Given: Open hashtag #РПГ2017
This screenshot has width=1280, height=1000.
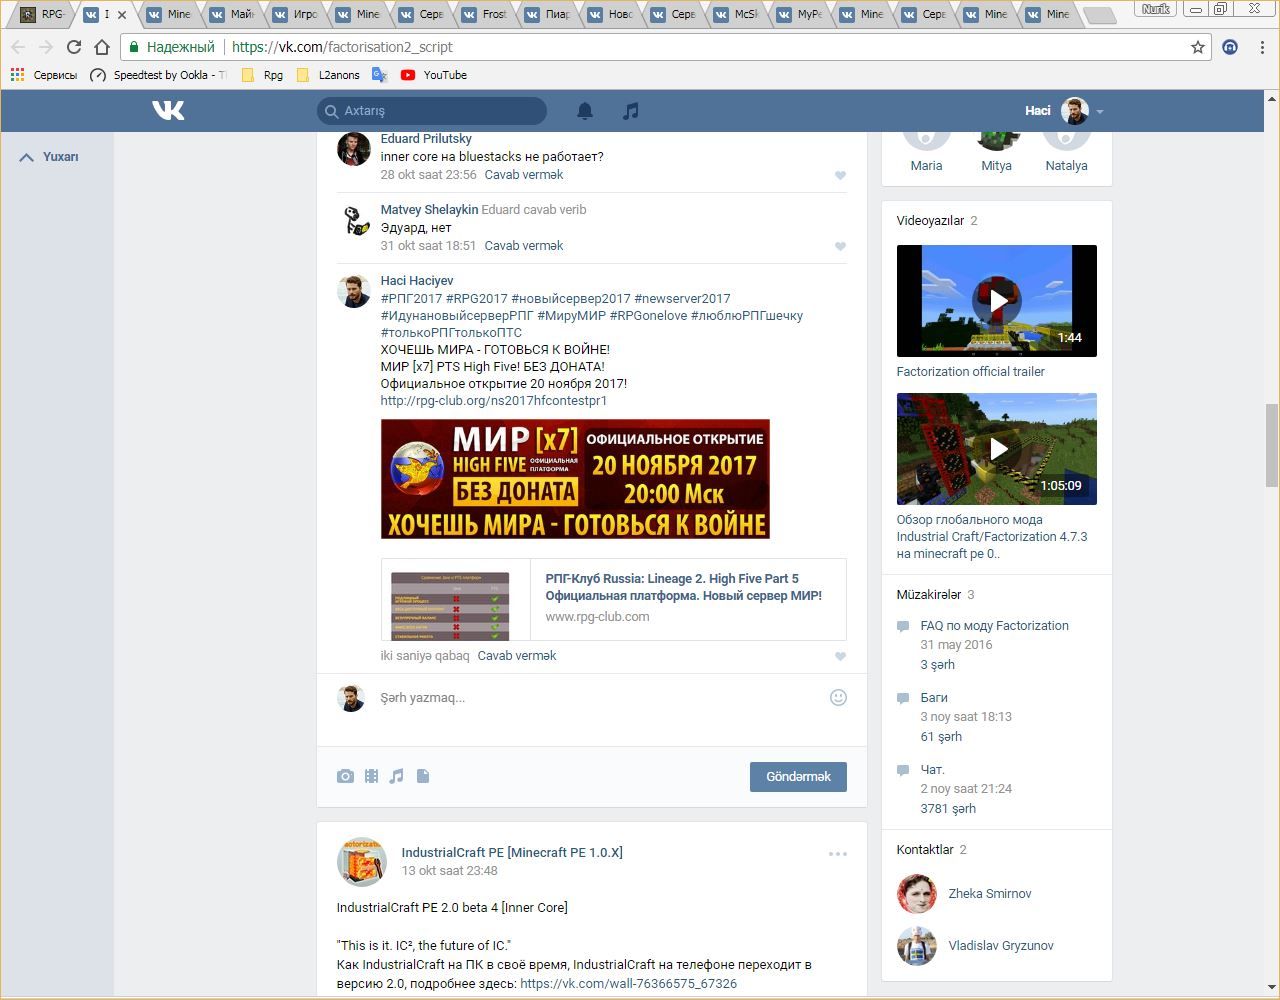Looking at the screenshot, I should [411, 299].
